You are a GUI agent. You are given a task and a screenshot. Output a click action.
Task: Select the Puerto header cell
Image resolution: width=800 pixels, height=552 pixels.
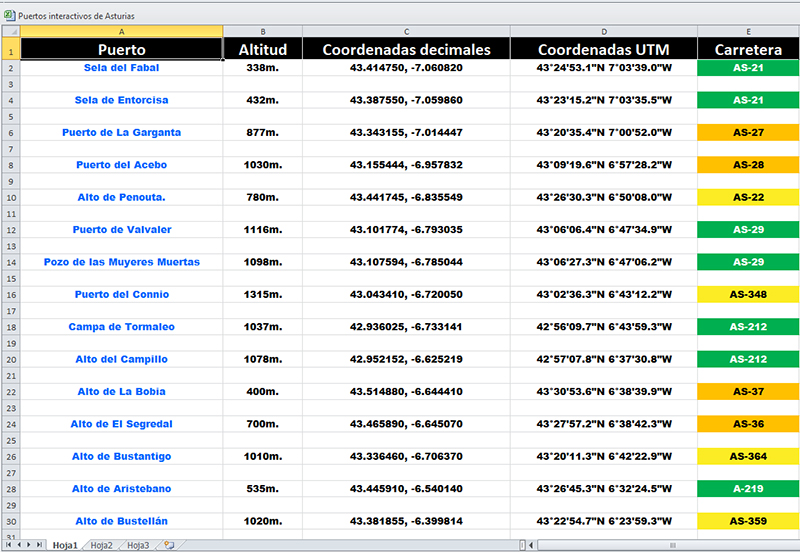coord(121,49)
